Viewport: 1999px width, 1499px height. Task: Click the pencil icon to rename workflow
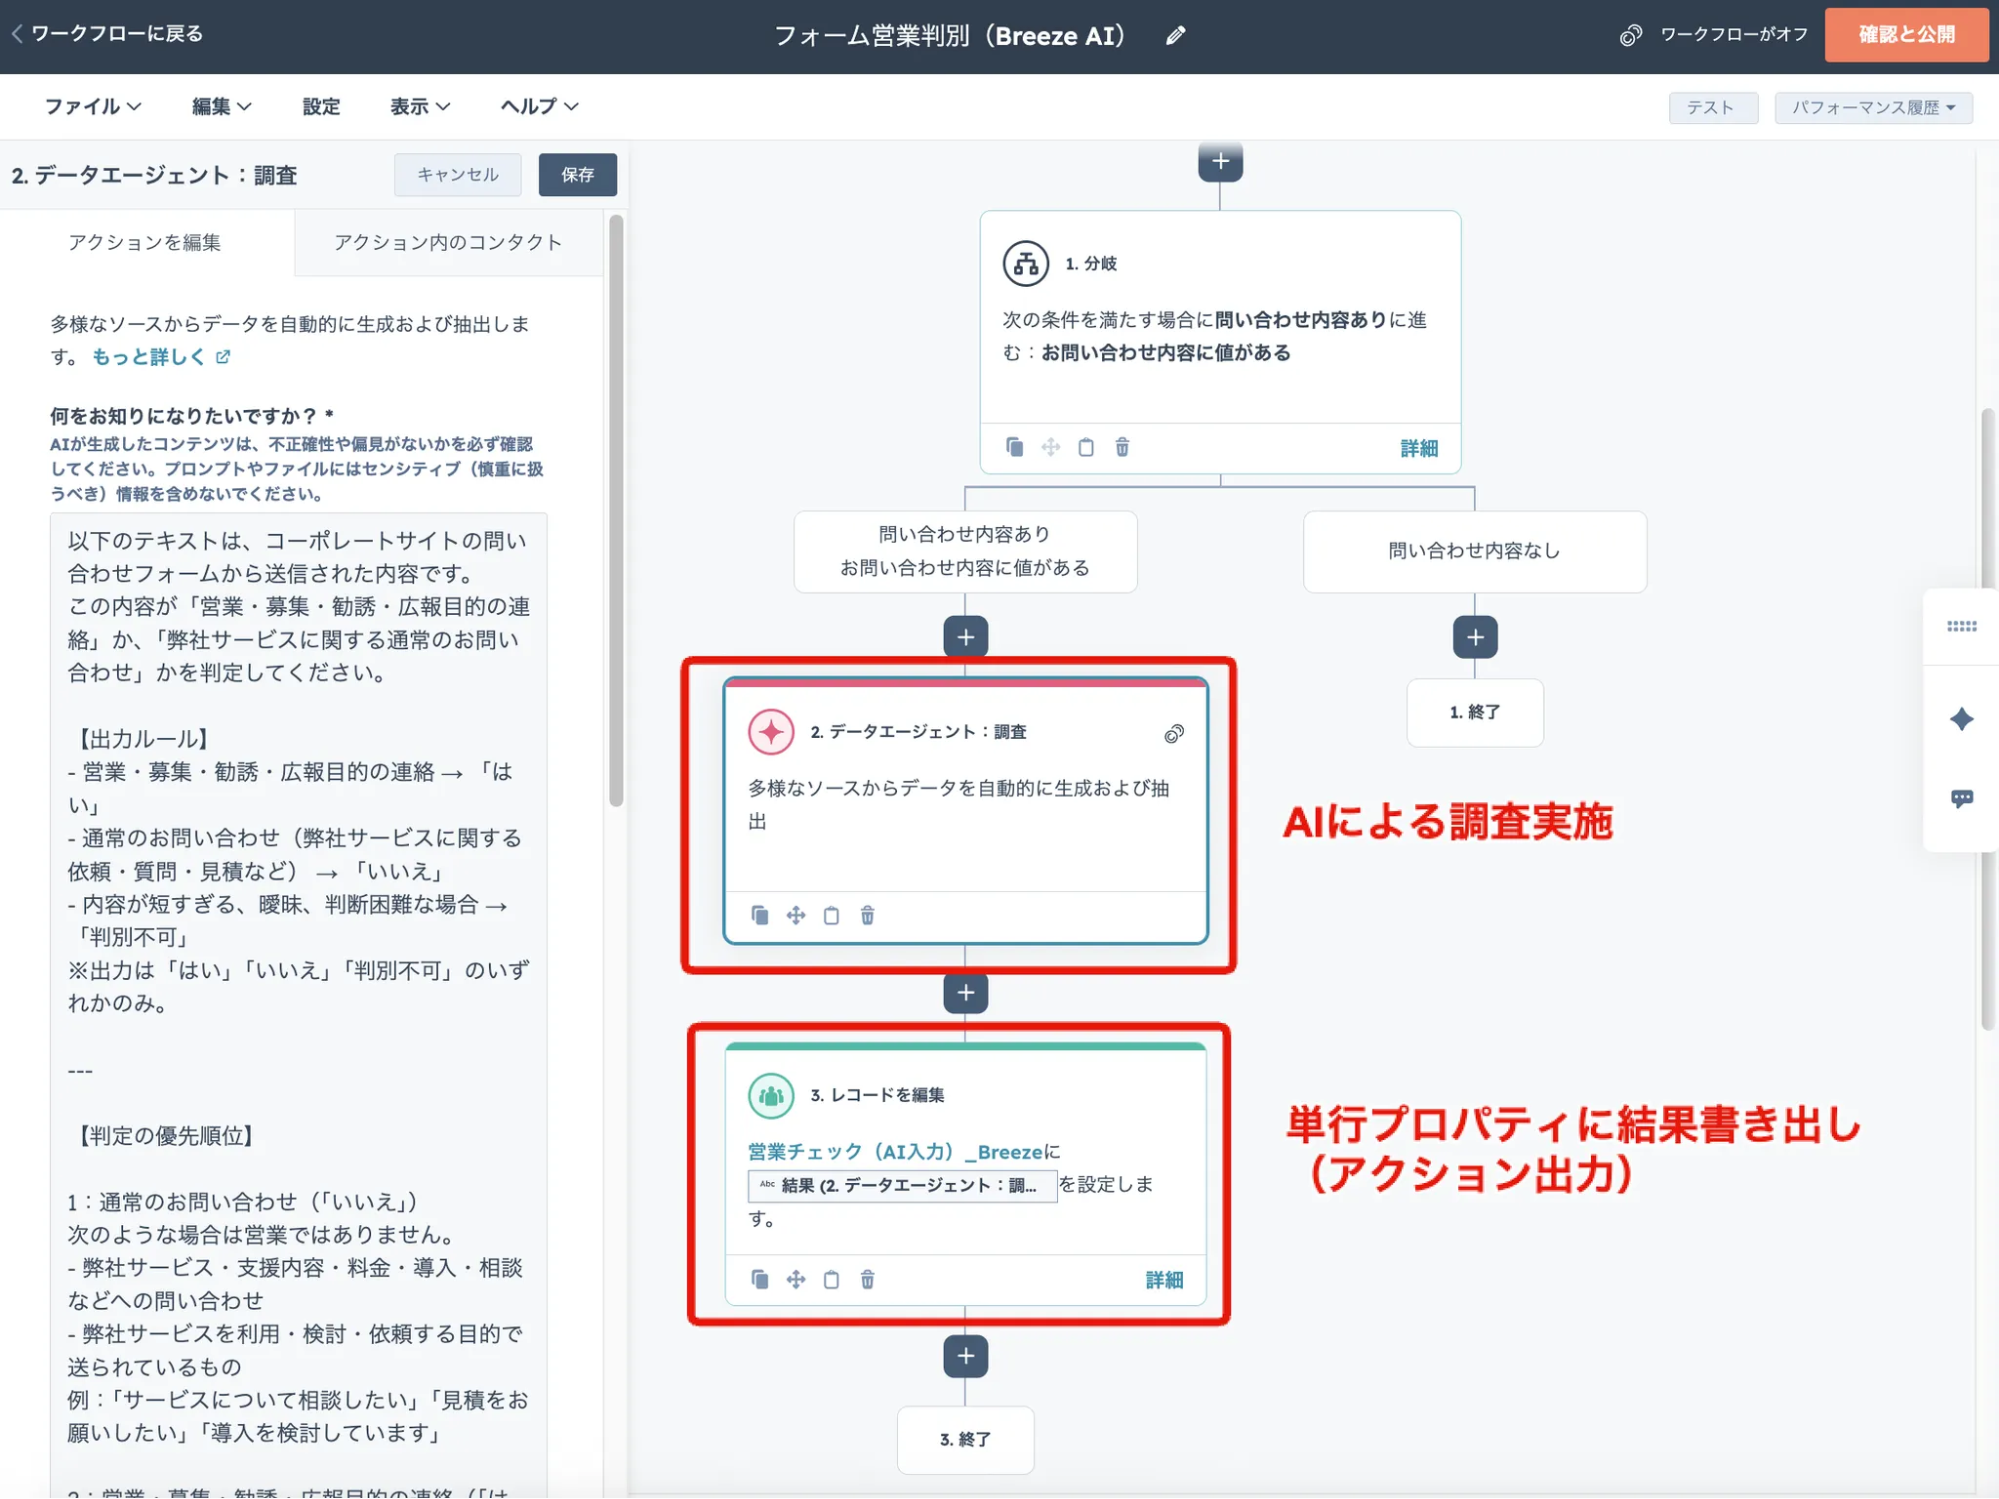[x=1175, y=36]
